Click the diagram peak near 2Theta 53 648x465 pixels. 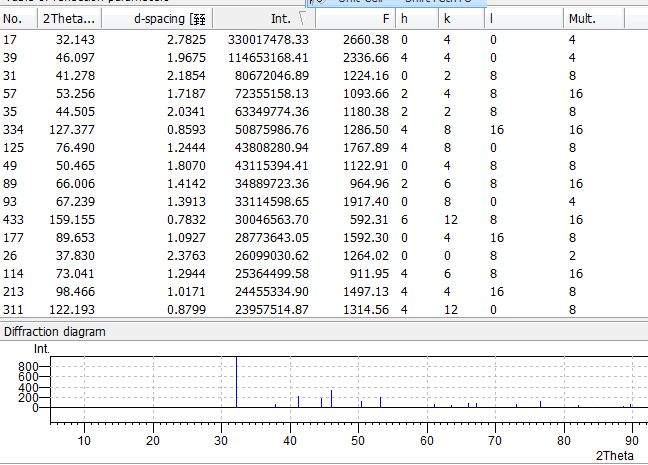pos(381,402)
